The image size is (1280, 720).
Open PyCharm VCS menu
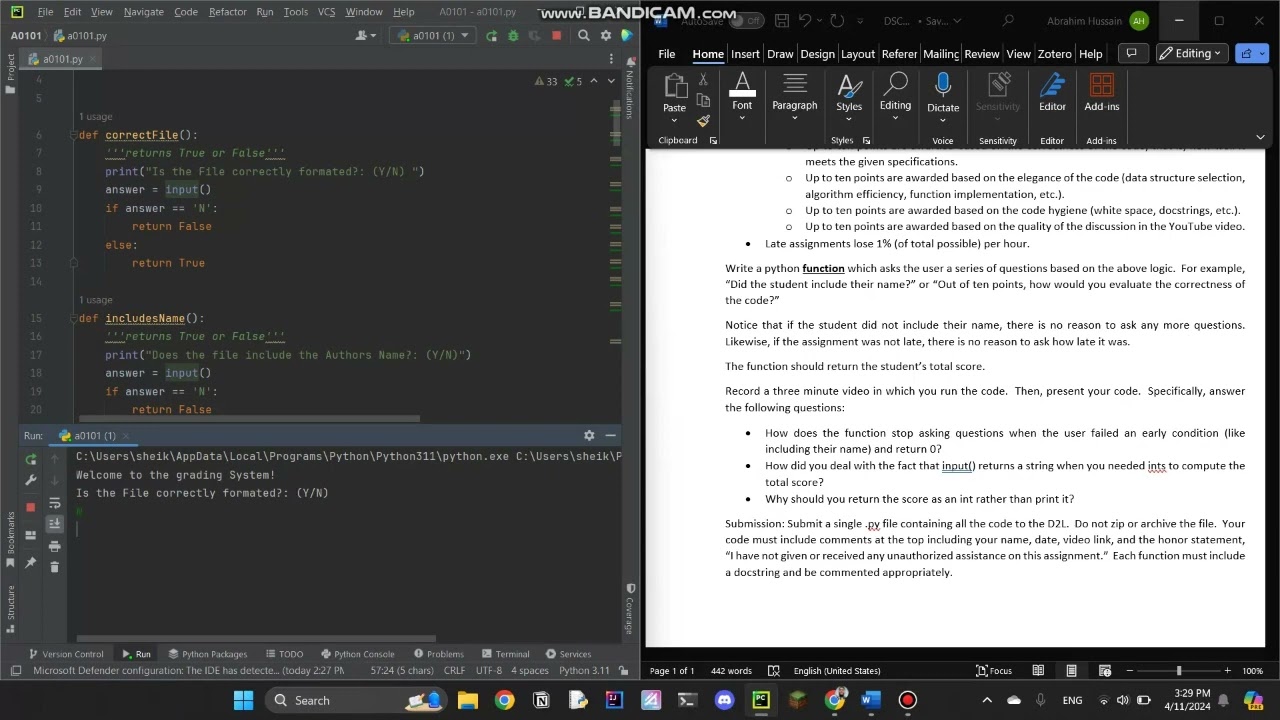pos(326,12)
